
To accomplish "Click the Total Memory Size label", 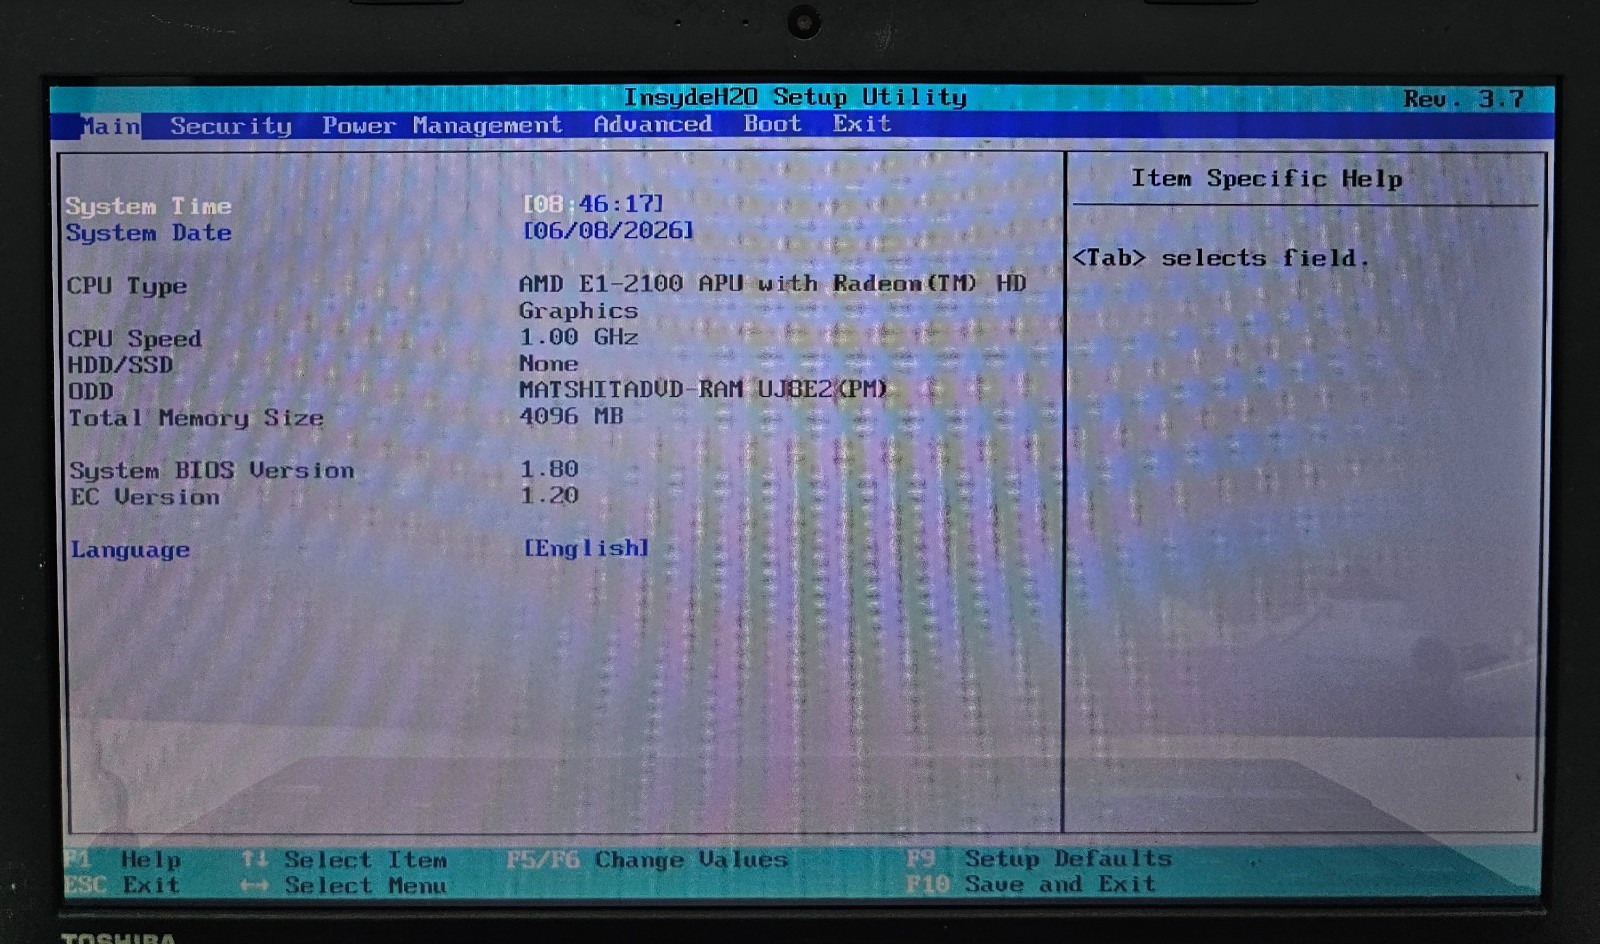I will coord(196,418).
